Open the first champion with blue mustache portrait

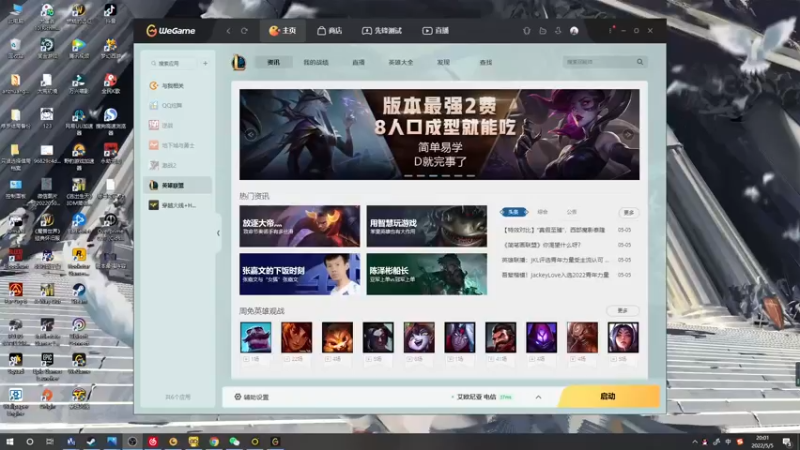pyautogui.click(x=256, y=337)
